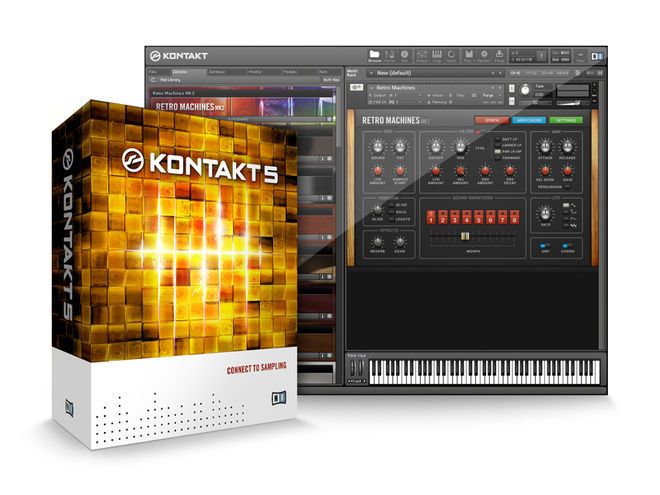Select the Retro Machines MK2 library banner
Screen dimensions: 660x495
tap(243, 106)
